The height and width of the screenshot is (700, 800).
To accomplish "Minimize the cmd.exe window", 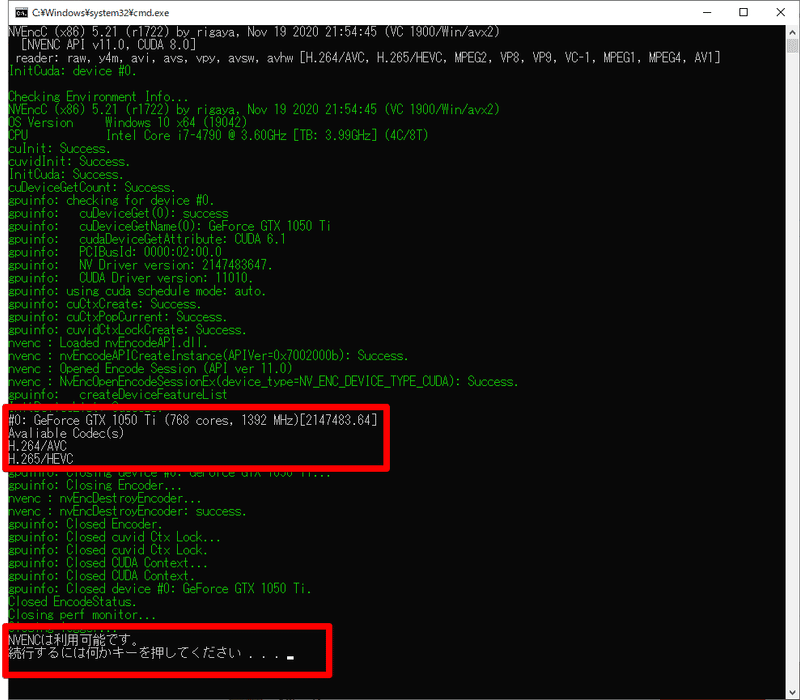I will pyautogui.click(x=707, y=12).
